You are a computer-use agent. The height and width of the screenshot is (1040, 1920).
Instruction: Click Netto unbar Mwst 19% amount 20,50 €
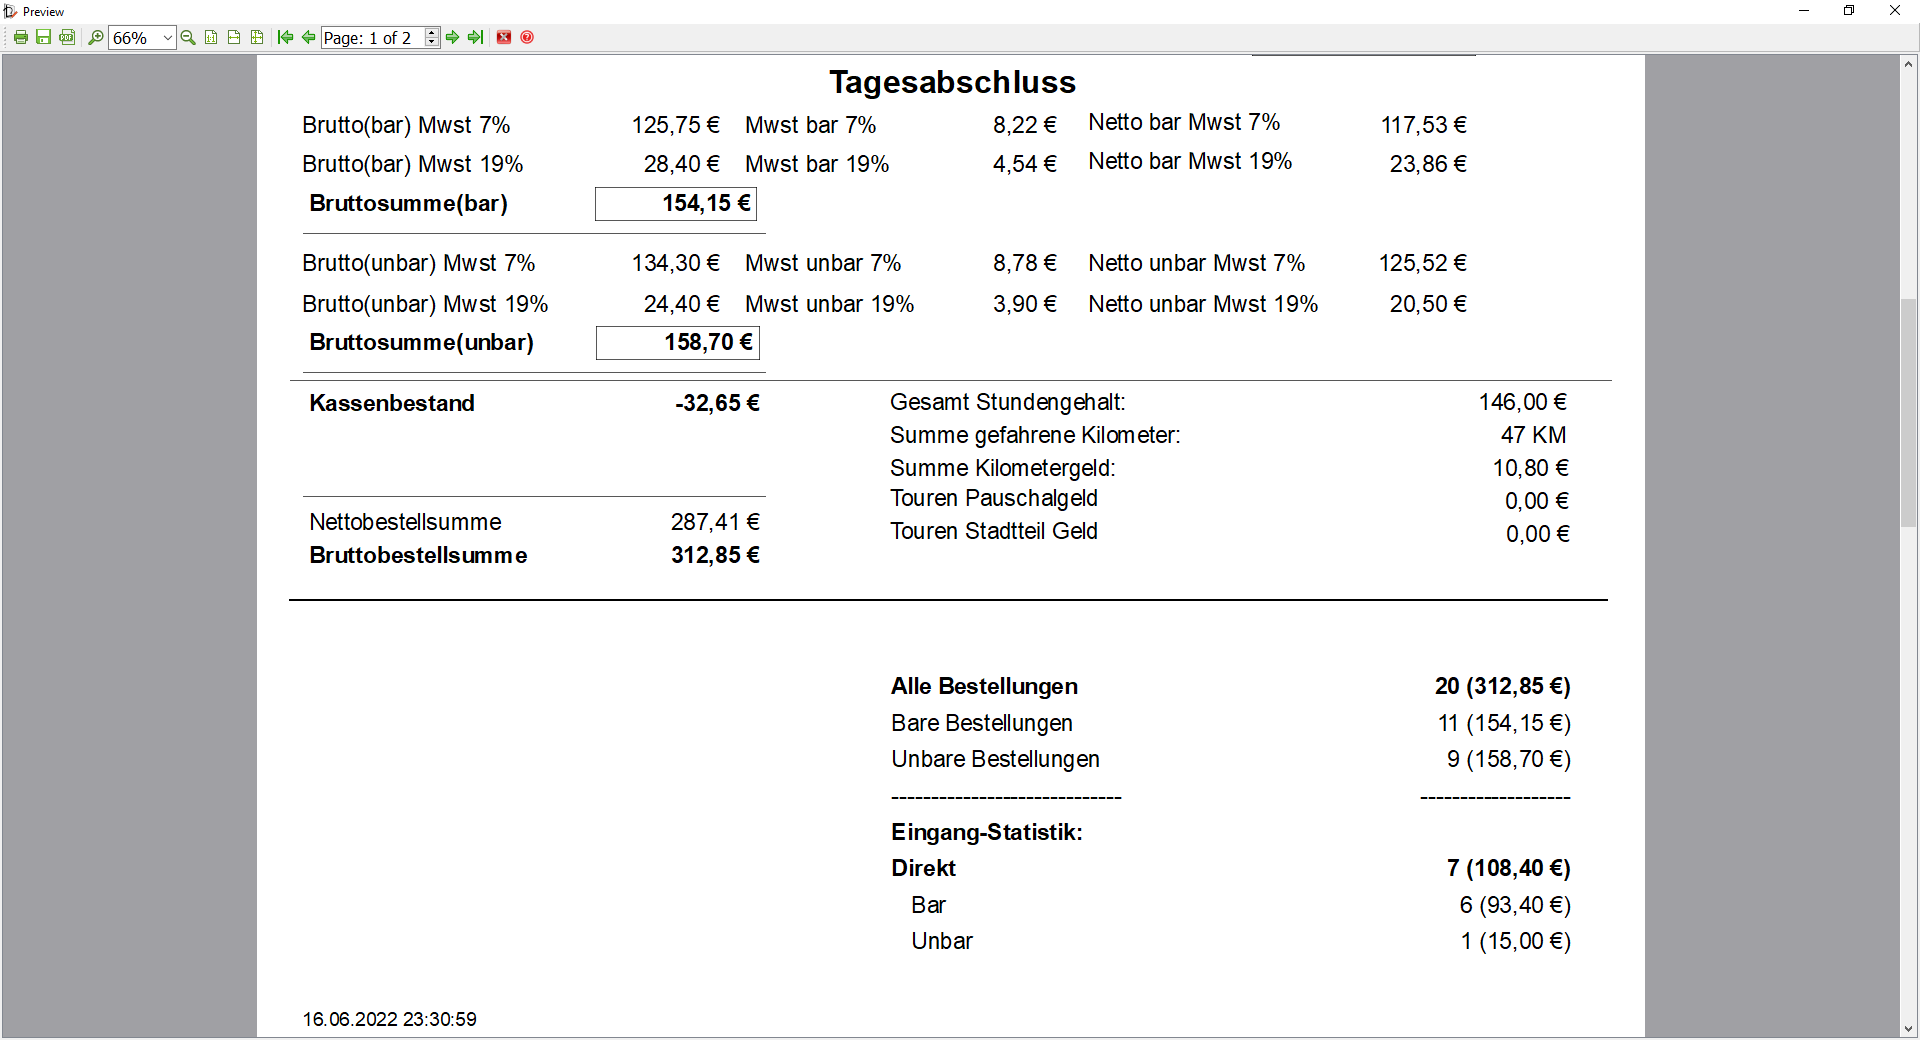tap(1428, 304)
